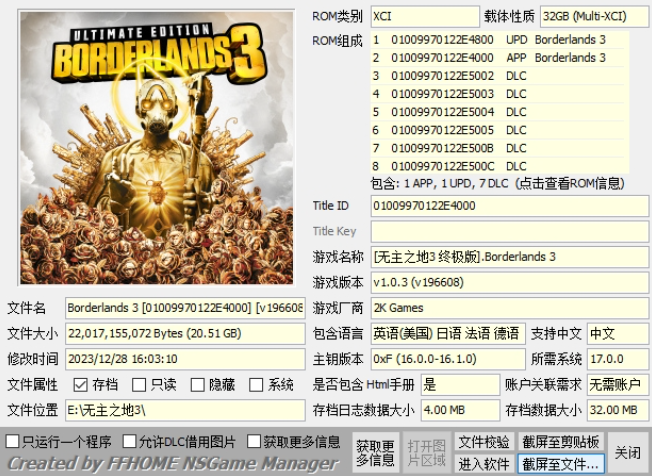The width and height of the screenshot is (652, 476).
Task: Click the 游戏名称 field
Action: pyautogui.click(x=509, y=257)
